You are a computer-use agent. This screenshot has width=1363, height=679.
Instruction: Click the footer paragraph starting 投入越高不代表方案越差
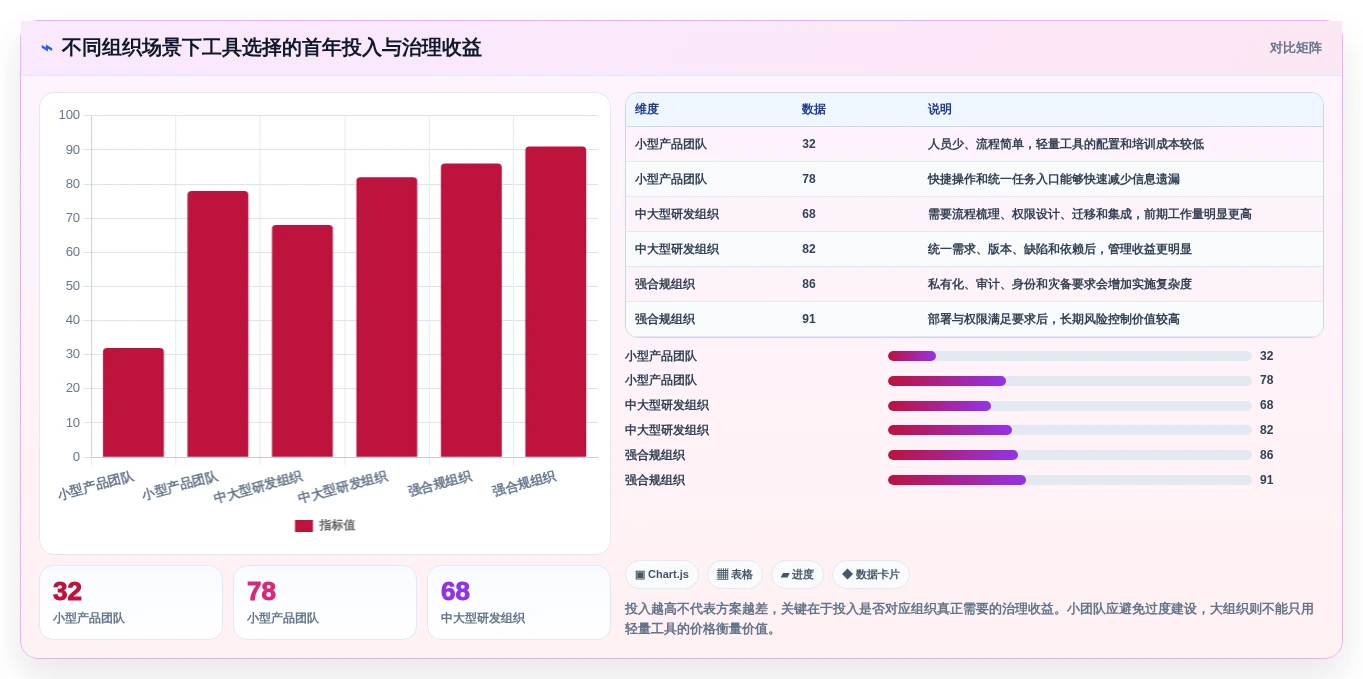(x=970, y=618)
